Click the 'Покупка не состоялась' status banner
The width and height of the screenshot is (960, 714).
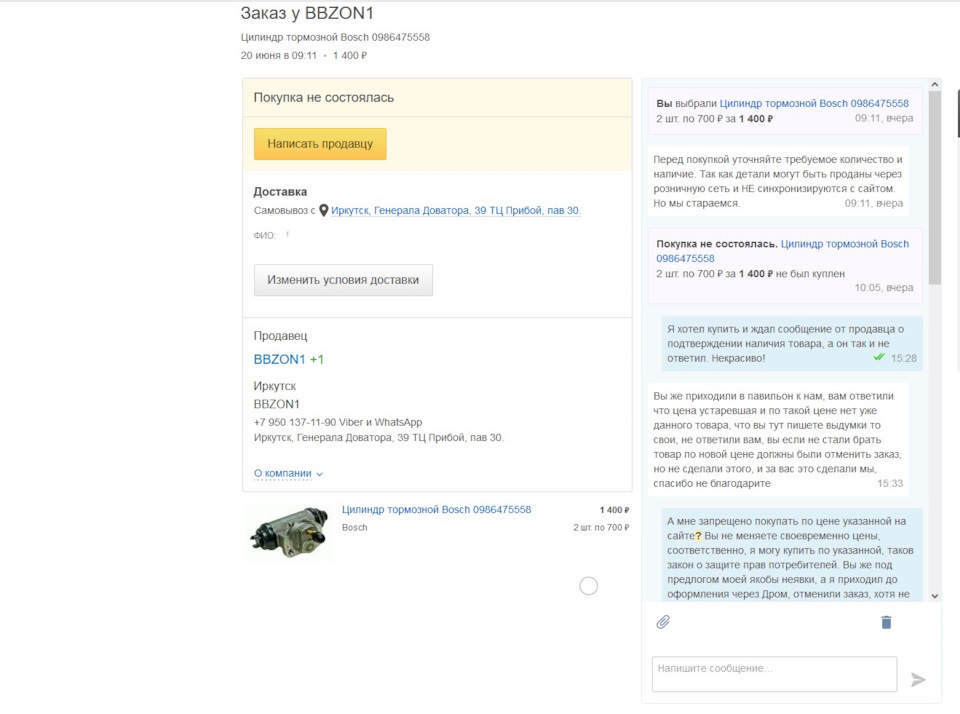coord(437,98)
